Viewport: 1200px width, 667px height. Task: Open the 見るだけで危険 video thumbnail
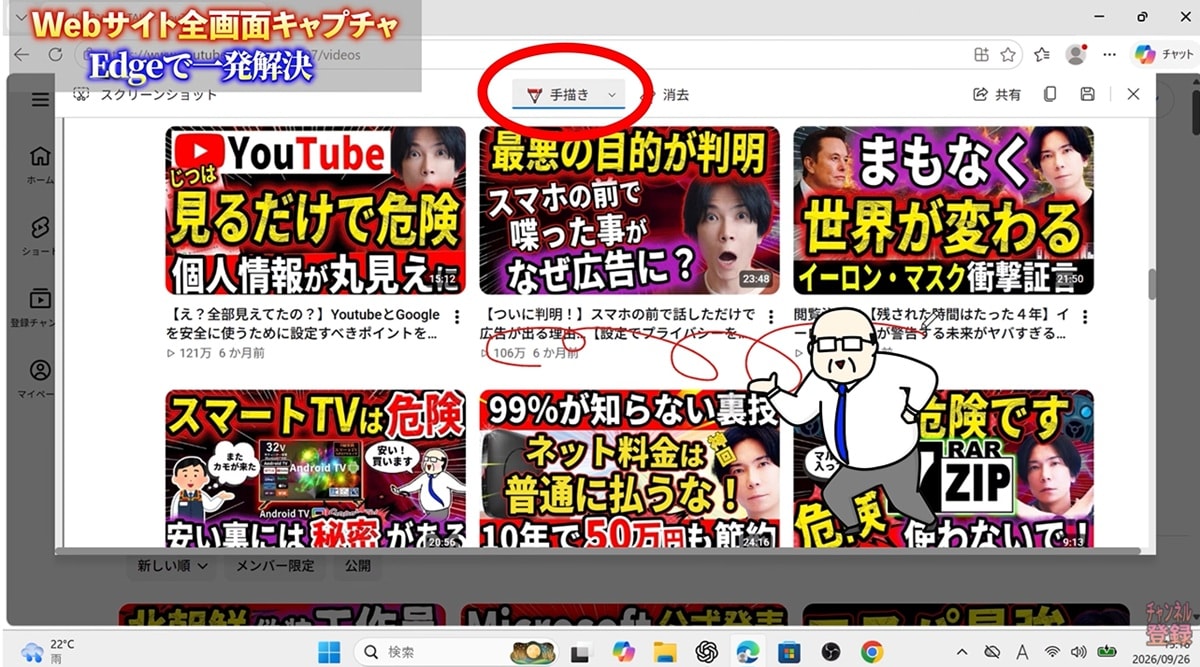coord(315,210)
